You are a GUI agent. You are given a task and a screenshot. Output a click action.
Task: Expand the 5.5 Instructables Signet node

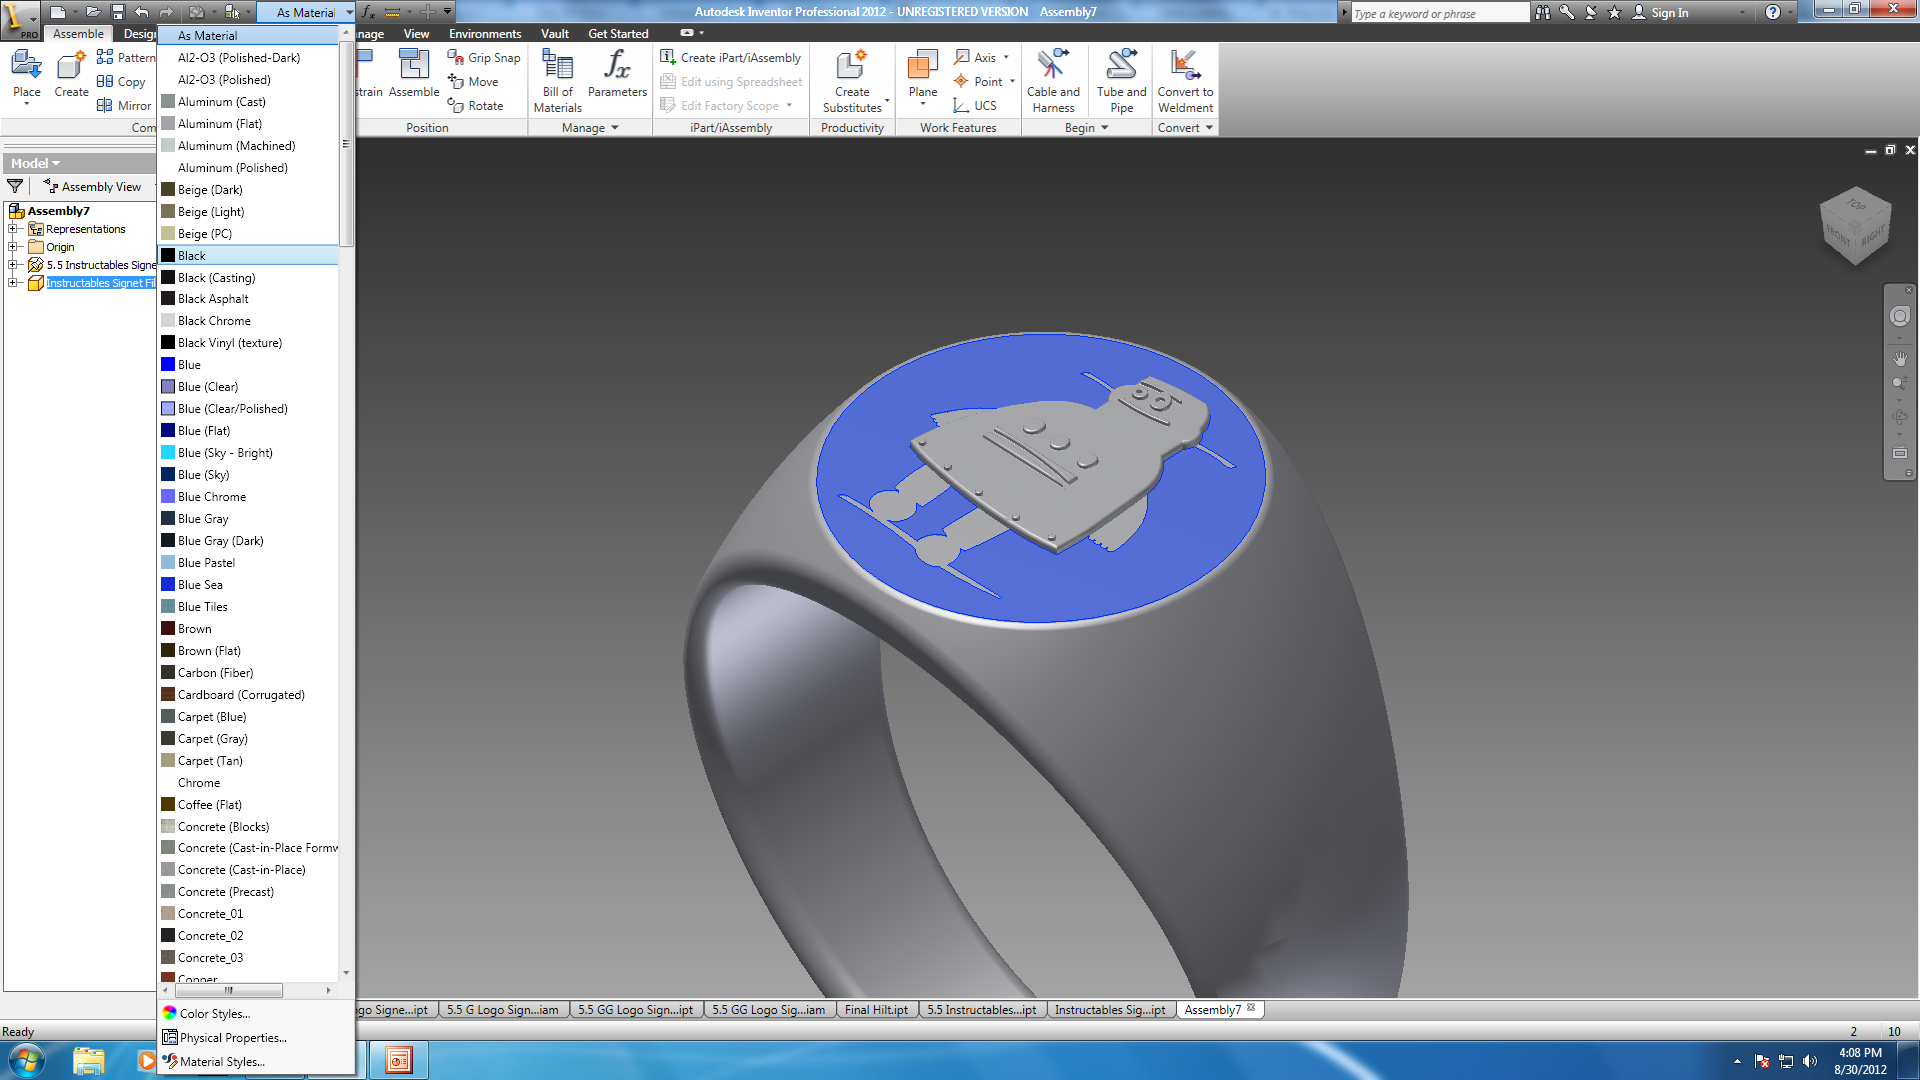point(13,265)
